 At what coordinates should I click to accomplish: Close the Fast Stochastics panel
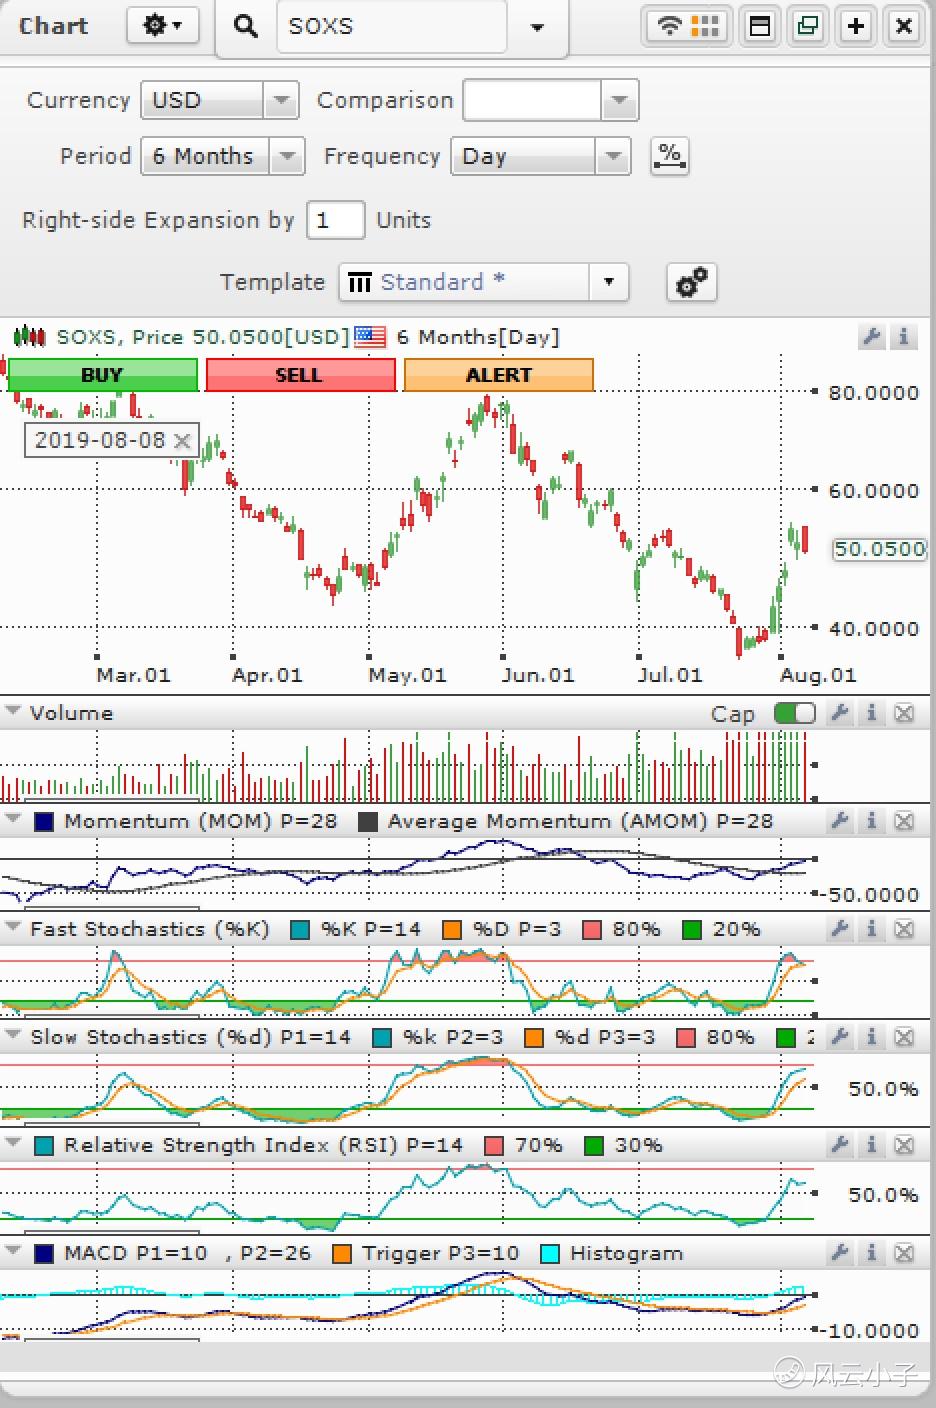[904, 929]
